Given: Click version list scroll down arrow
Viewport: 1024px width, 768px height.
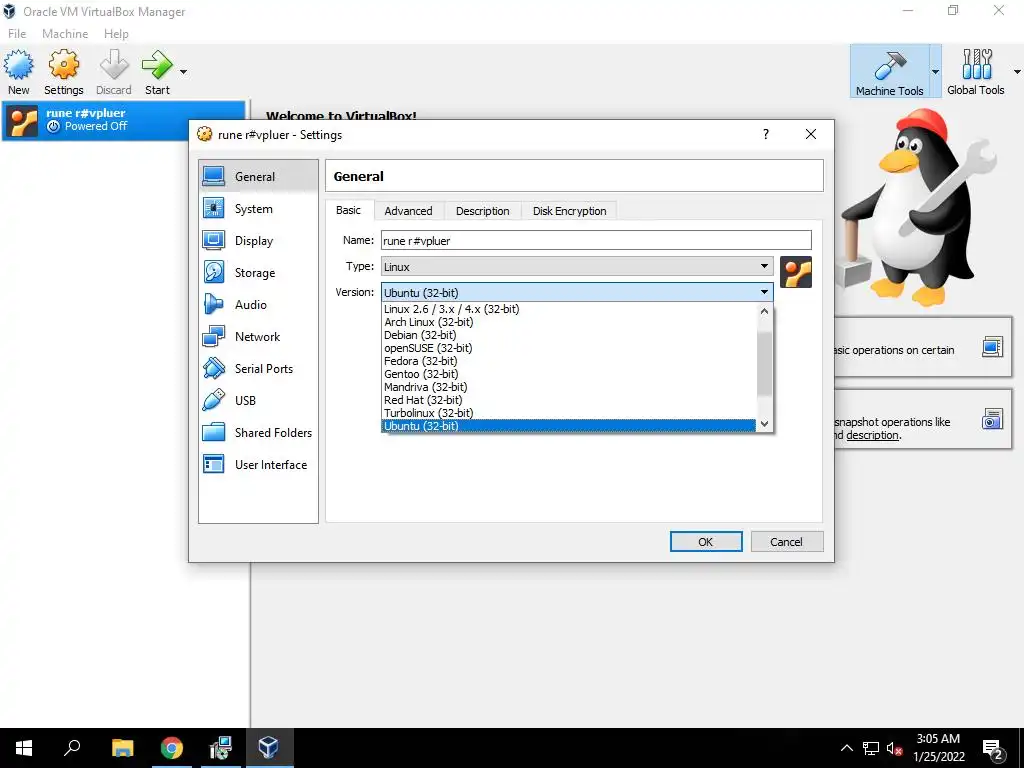Looking at the screenshot, I should point(764,424).
